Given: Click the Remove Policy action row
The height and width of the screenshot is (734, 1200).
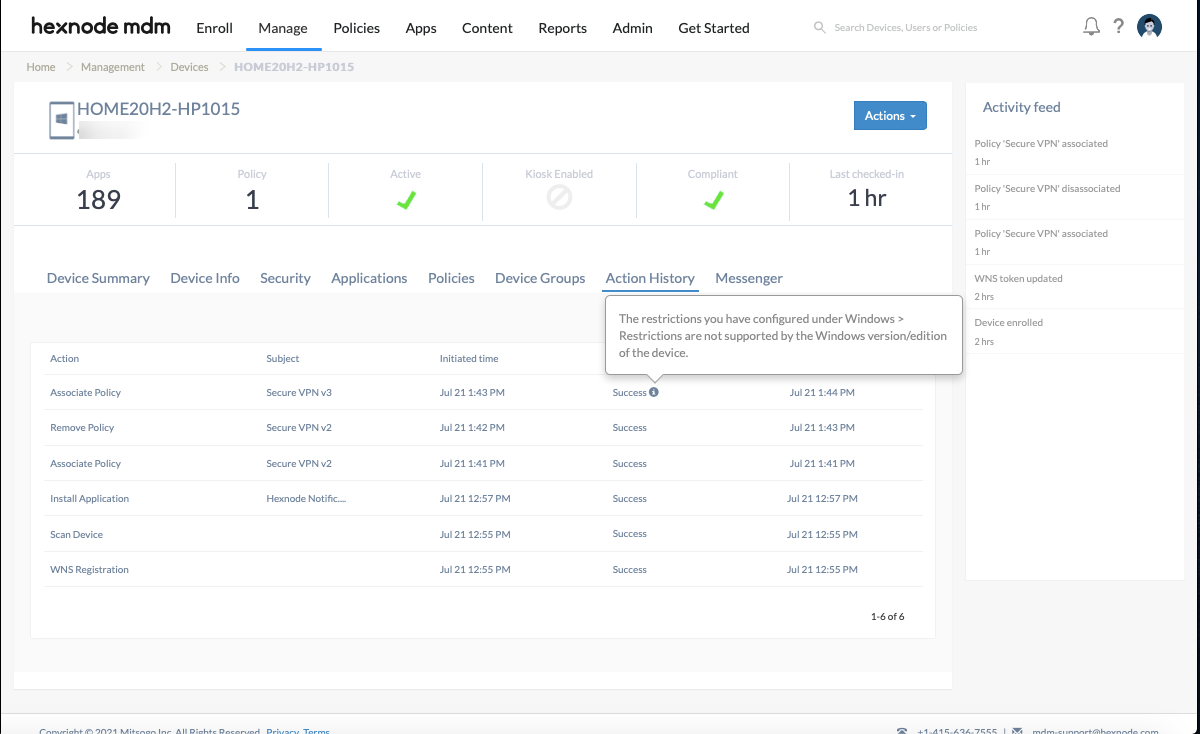Looking at the screenshot, I should 82,428.
